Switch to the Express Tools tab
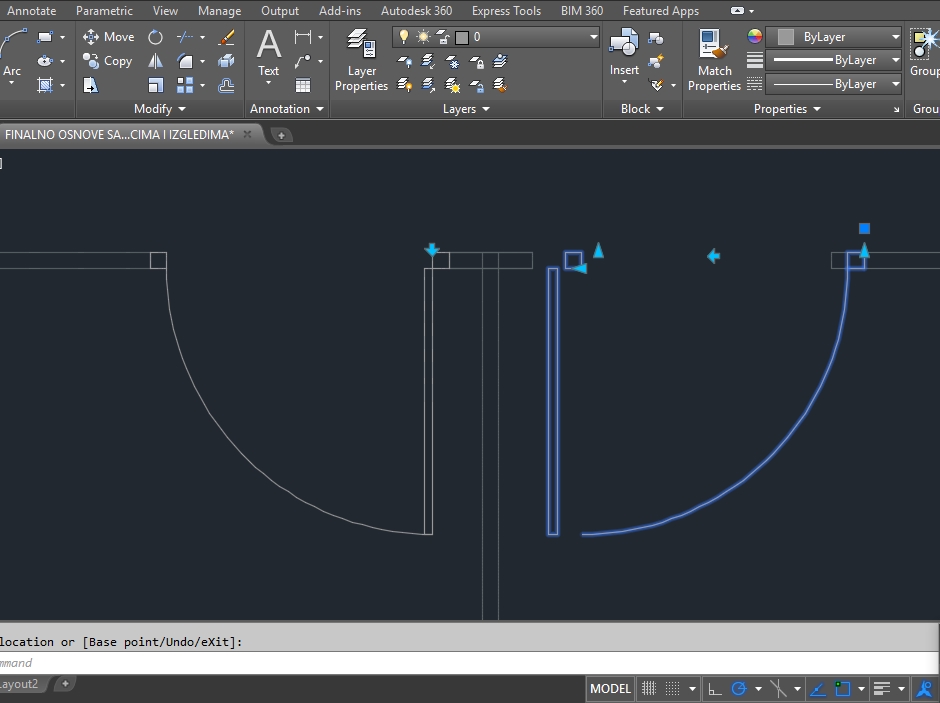Image resolution: width=940 pixels, height=703 pixels. (x=506, y=11)
